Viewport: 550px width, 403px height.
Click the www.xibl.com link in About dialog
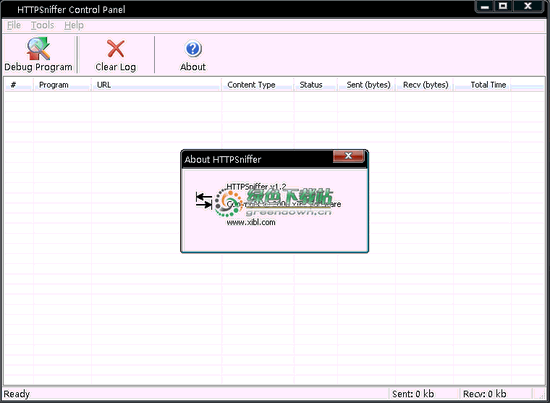(251, 222)
